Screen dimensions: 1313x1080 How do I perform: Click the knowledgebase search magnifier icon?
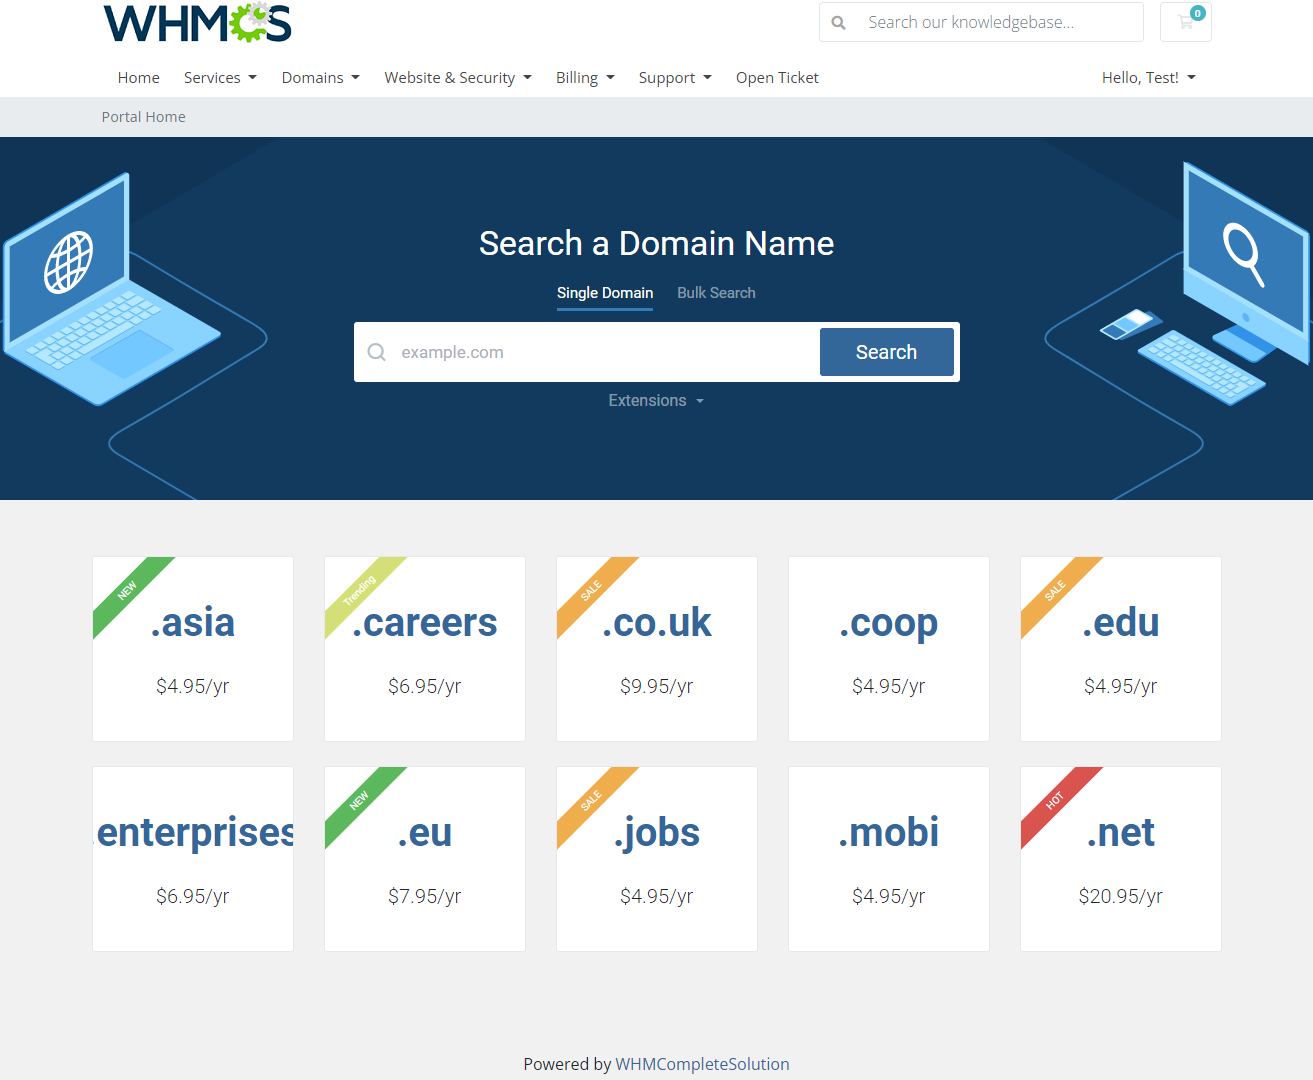[839, 22]
